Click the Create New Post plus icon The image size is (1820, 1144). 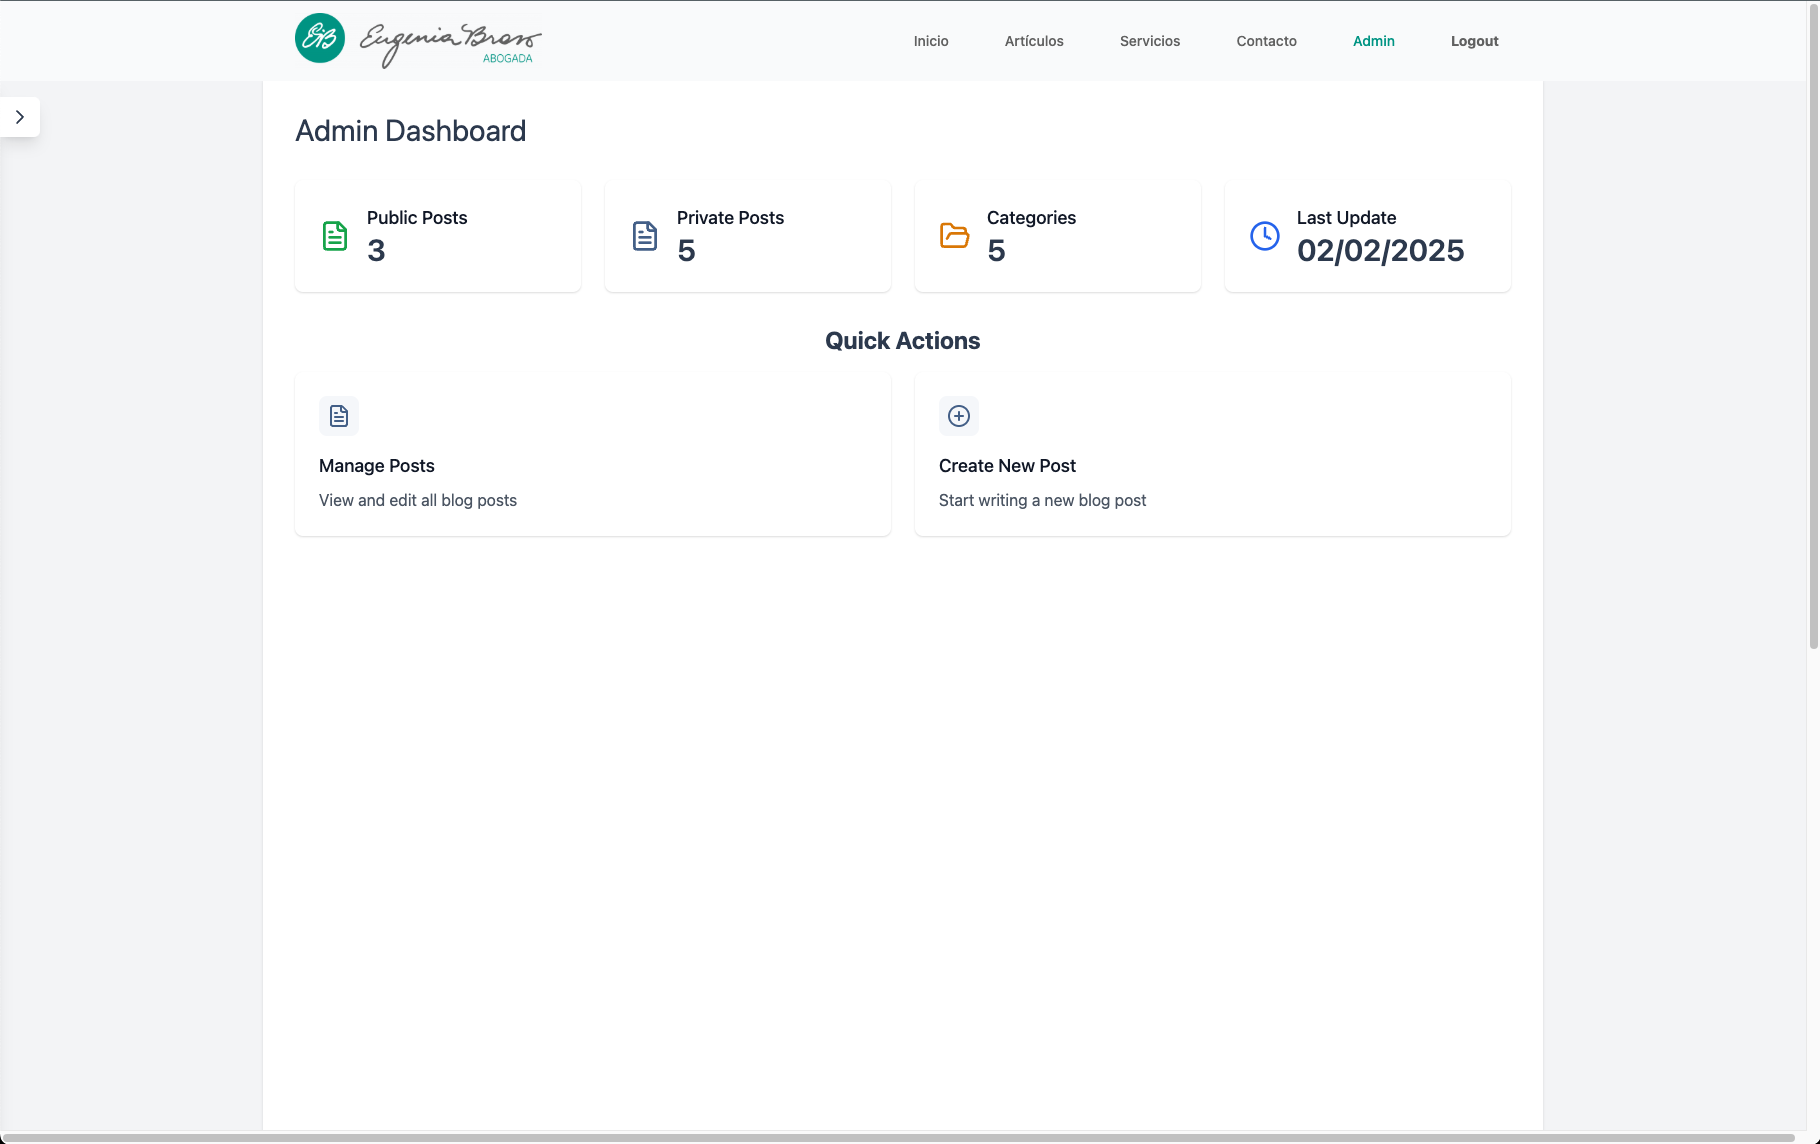pyautogui.click(x=959, y=416)
